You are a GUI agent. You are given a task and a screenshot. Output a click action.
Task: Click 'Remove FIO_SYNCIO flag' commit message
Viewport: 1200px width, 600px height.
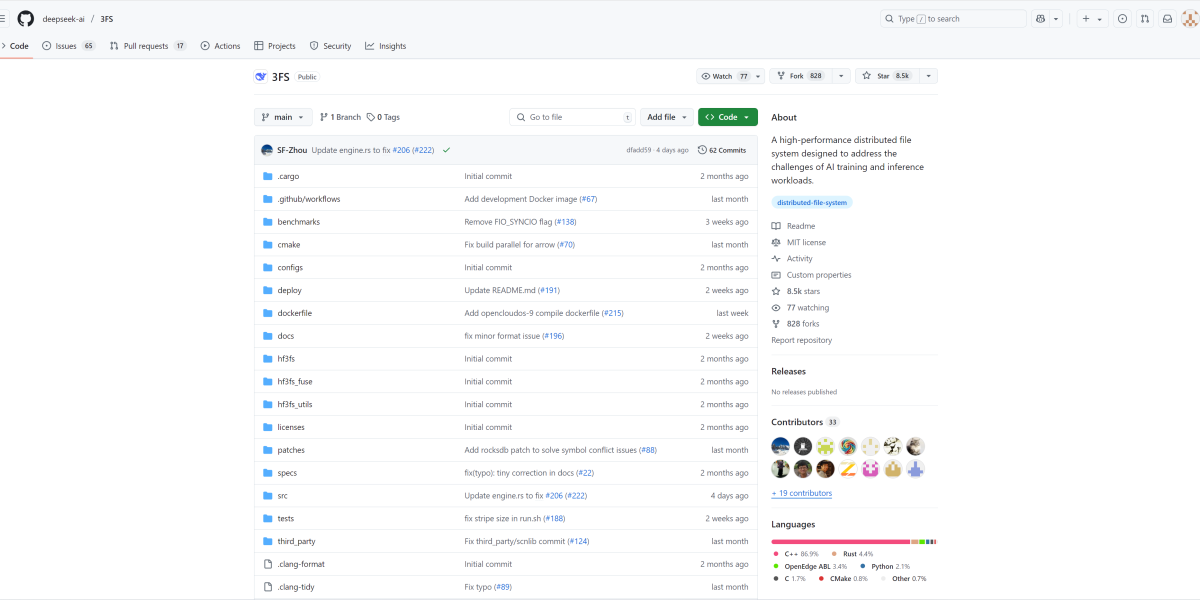[x=509, y=222]
